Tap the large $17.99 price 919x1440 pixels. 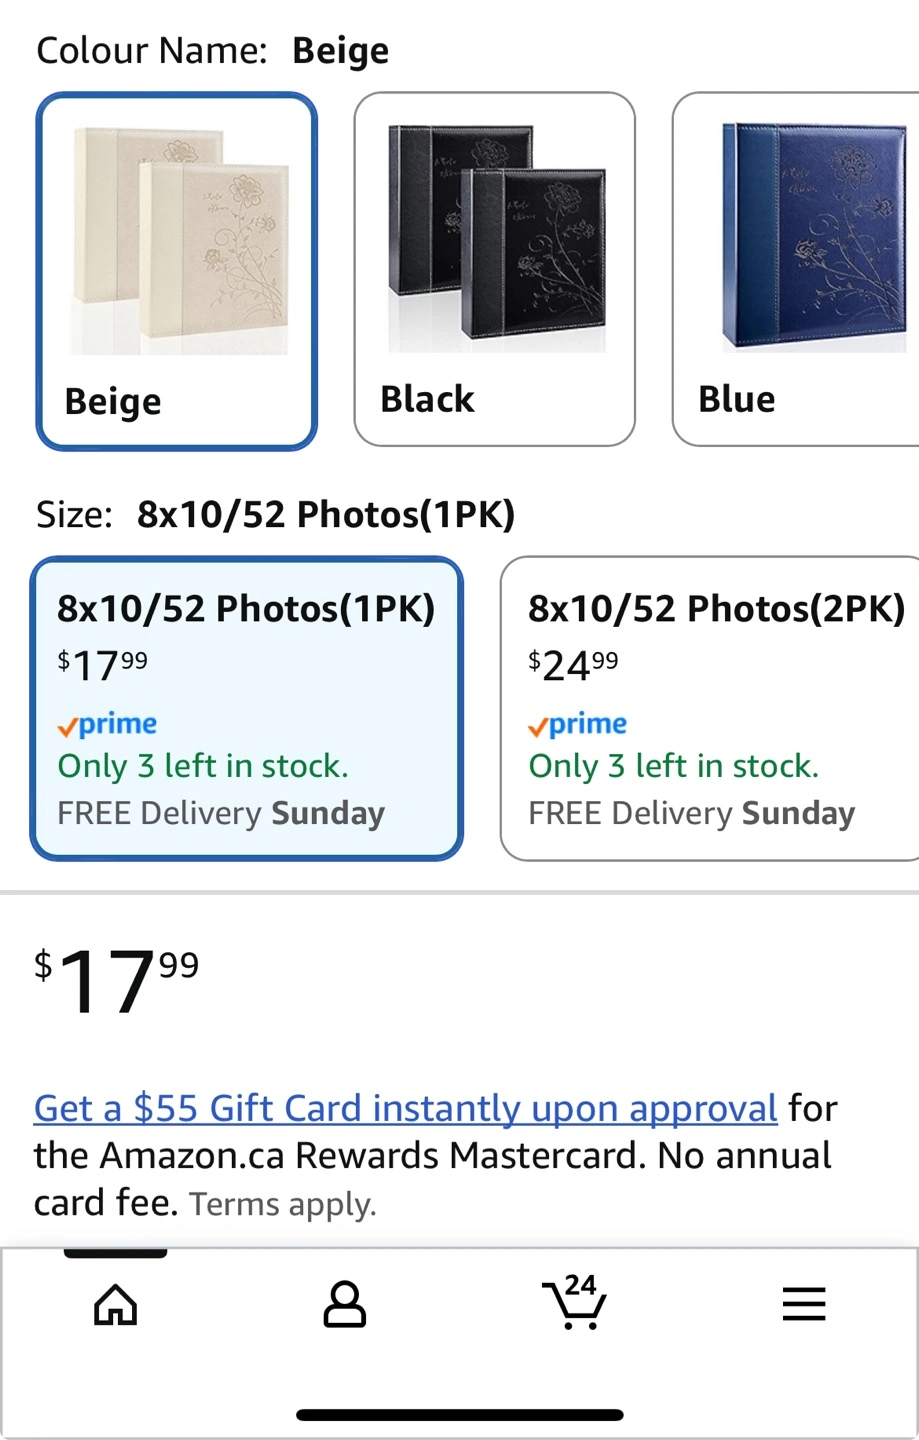tap(116, 982)
